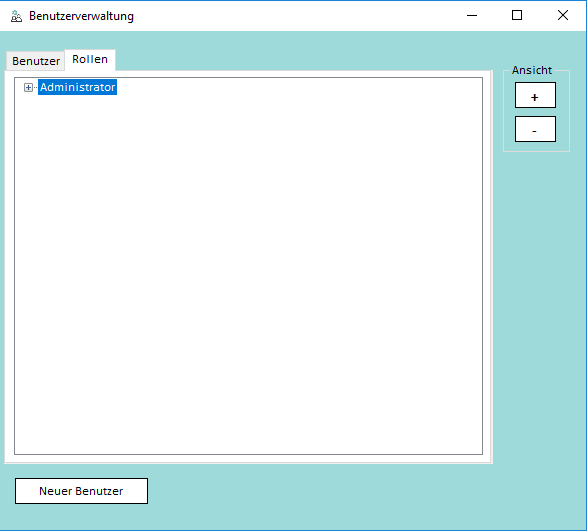Switch to the Benutzer tab
Screen dimensions: 587x531
click(36, 61)
